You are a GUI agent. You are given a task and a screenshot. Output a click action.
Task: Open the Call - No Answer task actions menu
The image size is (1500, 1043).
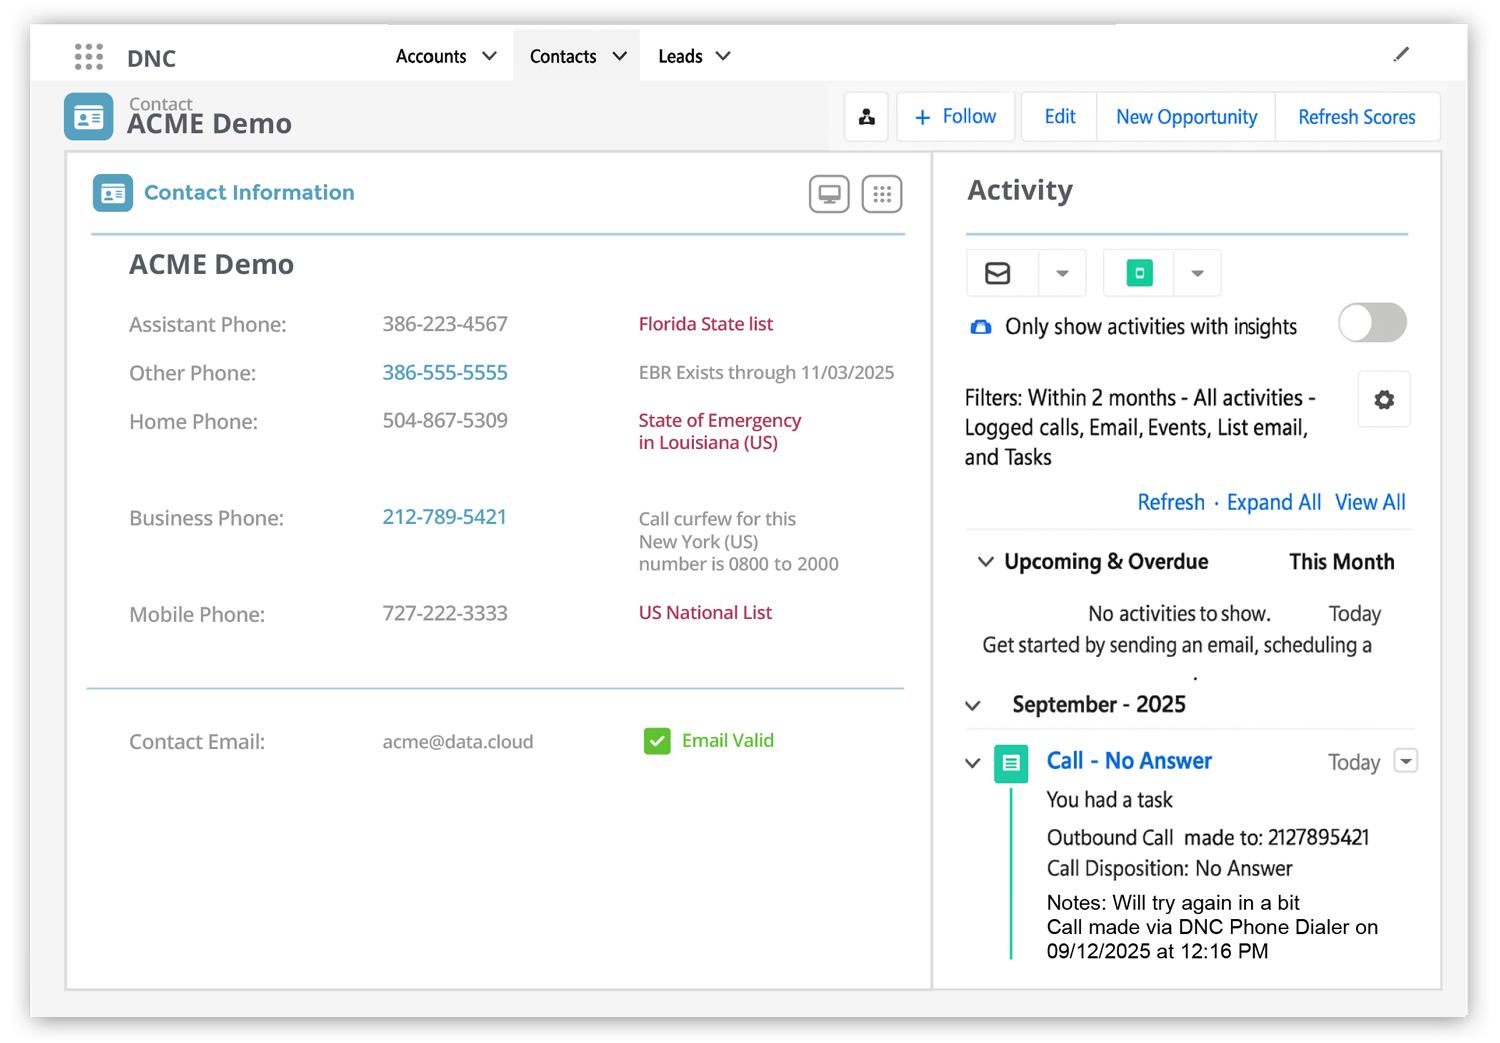click(1405, 762)
